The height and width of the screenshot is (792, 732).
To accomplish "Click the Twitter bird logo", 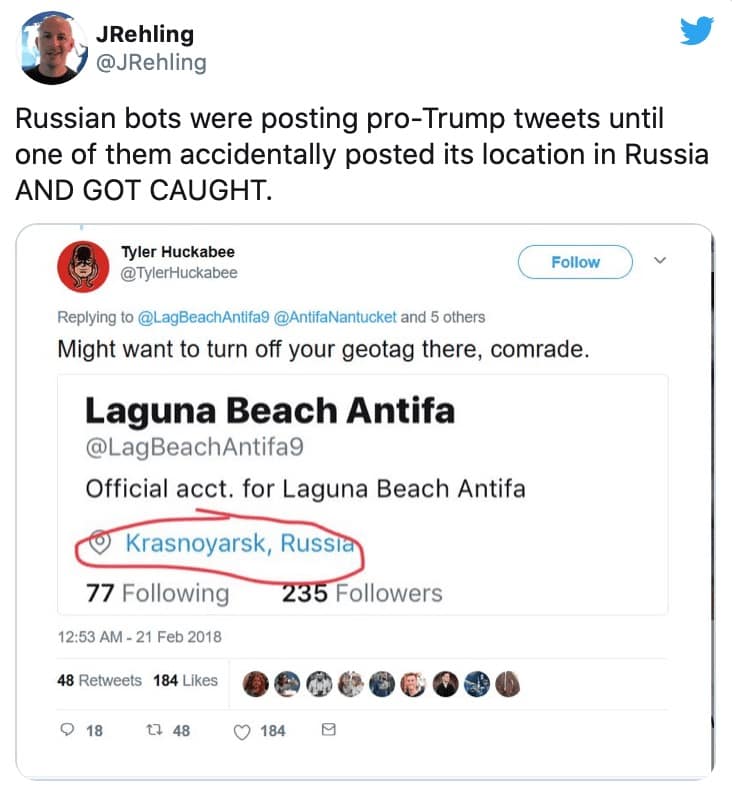I will coord(696,31).
